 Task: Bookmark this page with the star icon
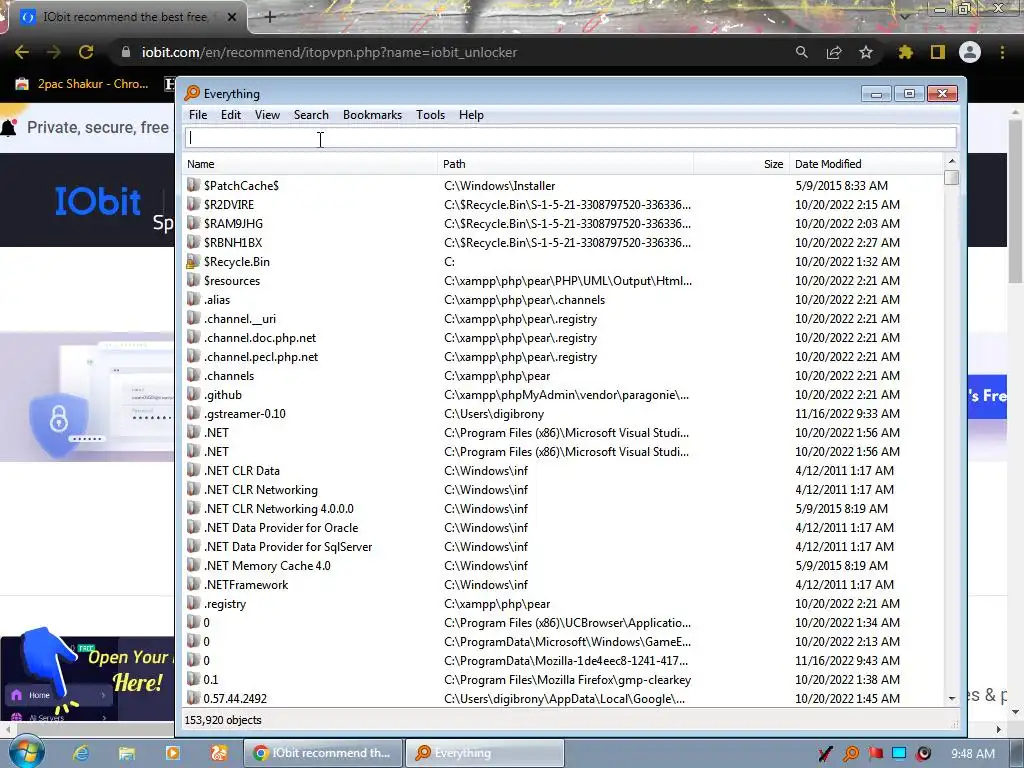866,52
